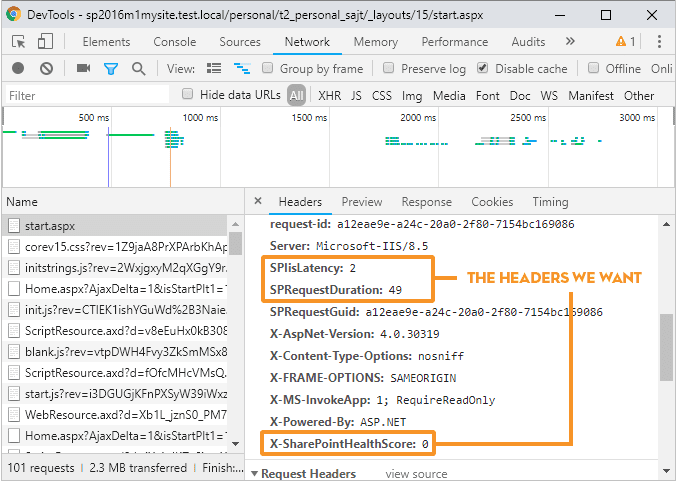Open the Response detail tab
Screen dimensions: 676x482
click(426, 202)
